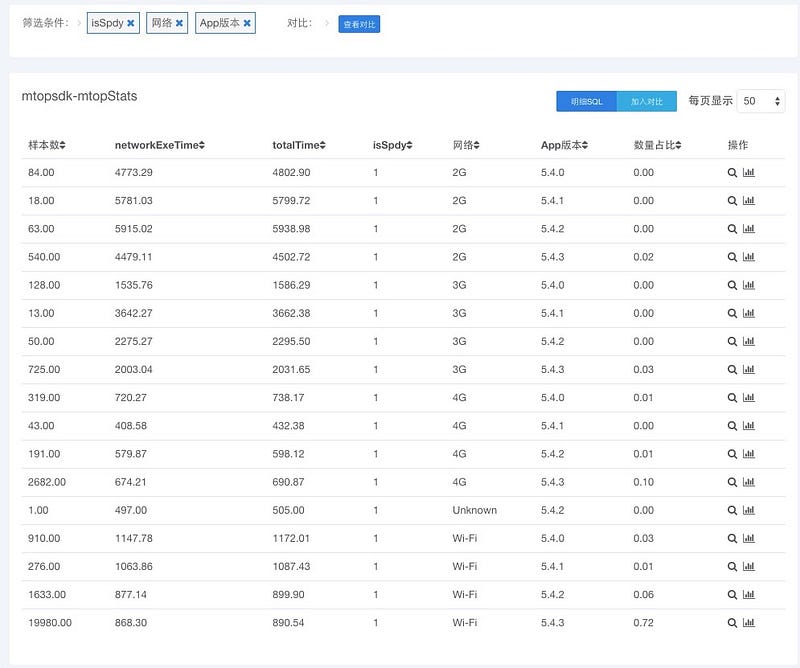Remove the App版本 filter tag
The height and width of the screenshot is (668, 800).
(247, 23)
